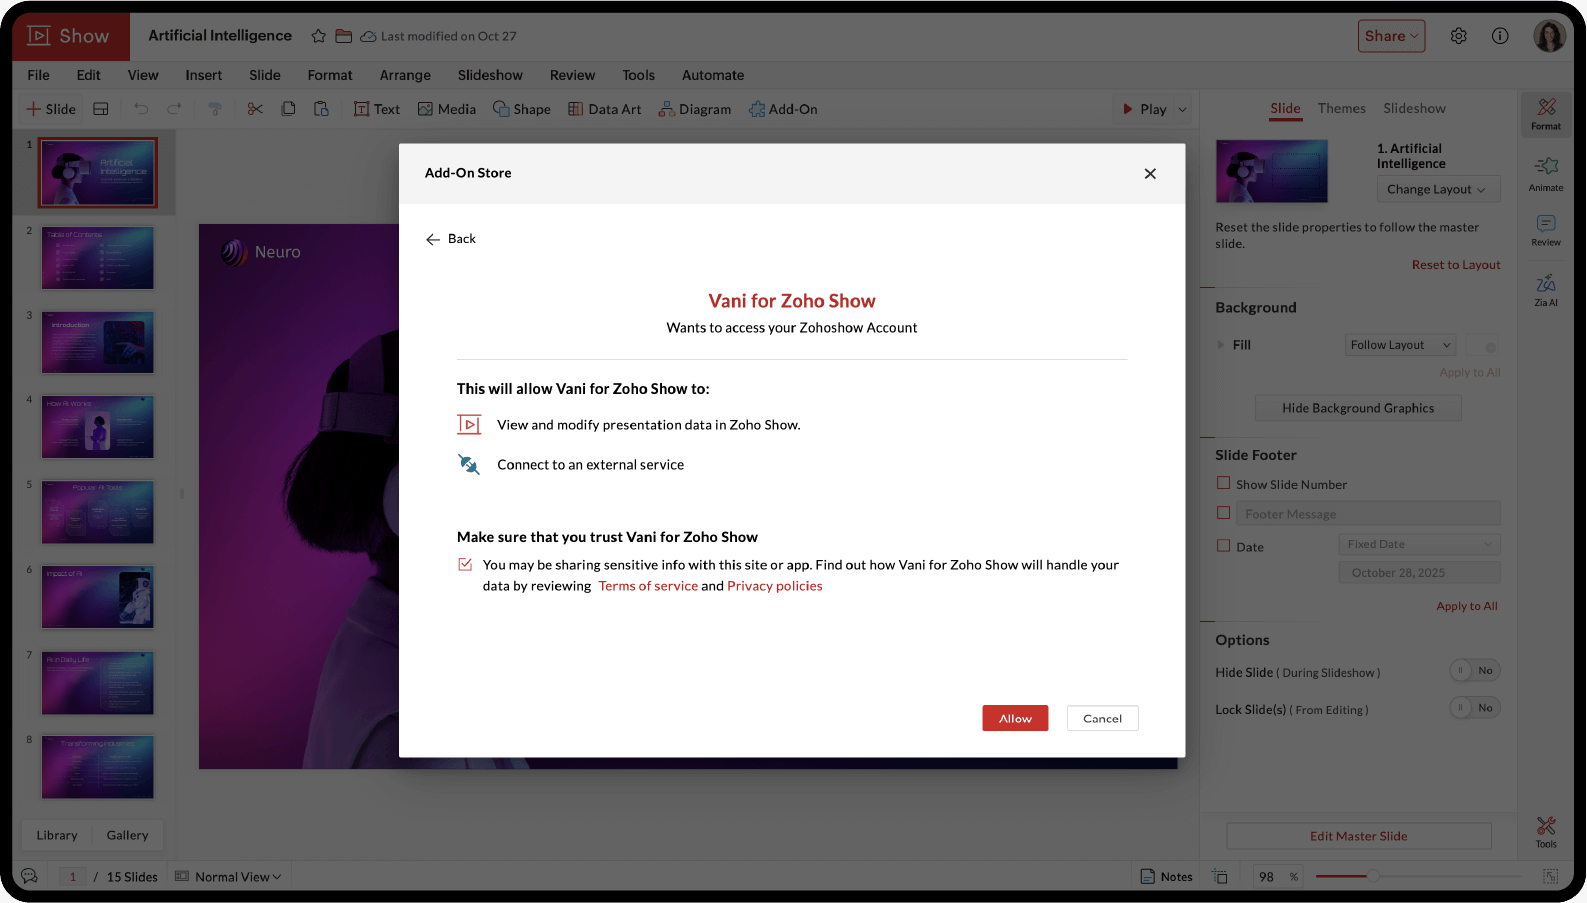The image size is (1587, 903).
Task: Open the Diagram tool
Action: click(695, 109)
